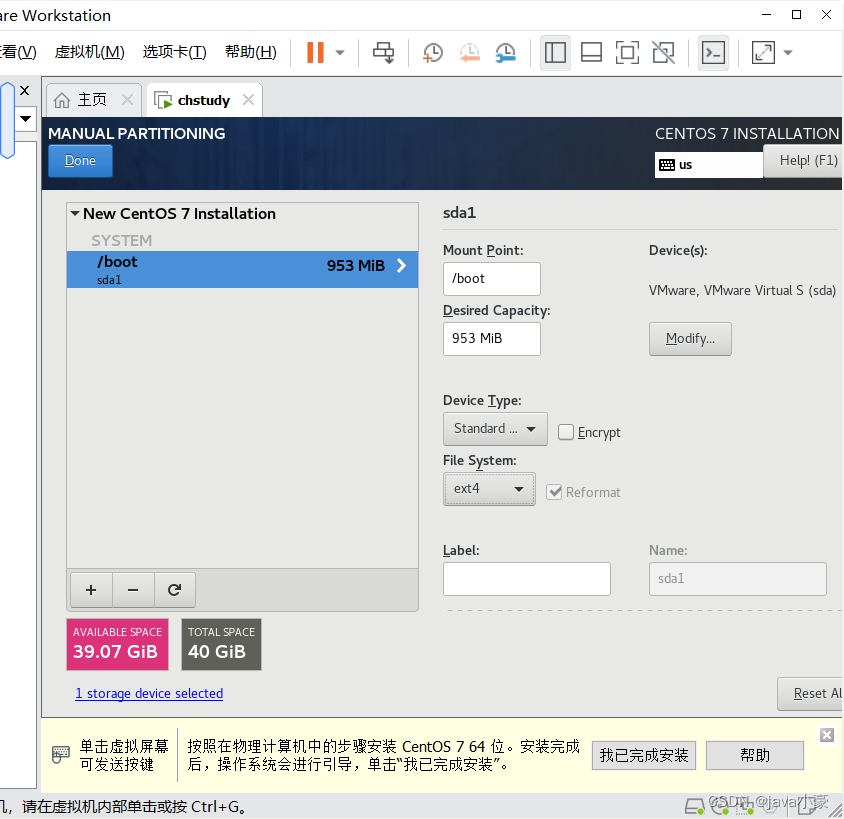Screen dimensions: 844x819
Task: Click the Help! (F1) button
Action: tap(804, 161)
